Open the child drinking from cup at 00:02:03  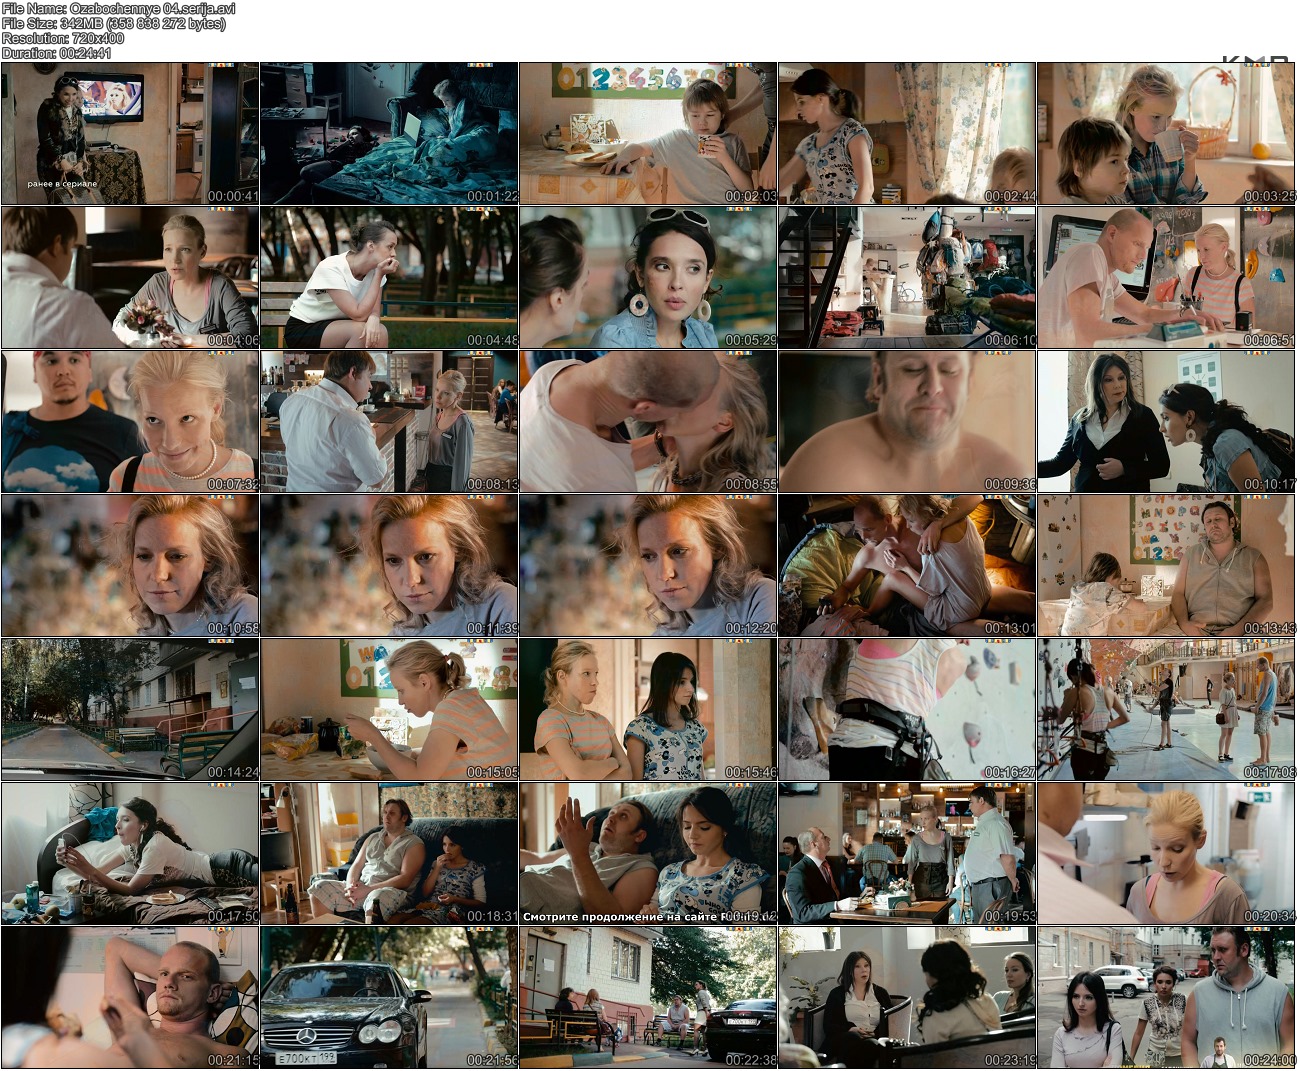tap(648, 134)
